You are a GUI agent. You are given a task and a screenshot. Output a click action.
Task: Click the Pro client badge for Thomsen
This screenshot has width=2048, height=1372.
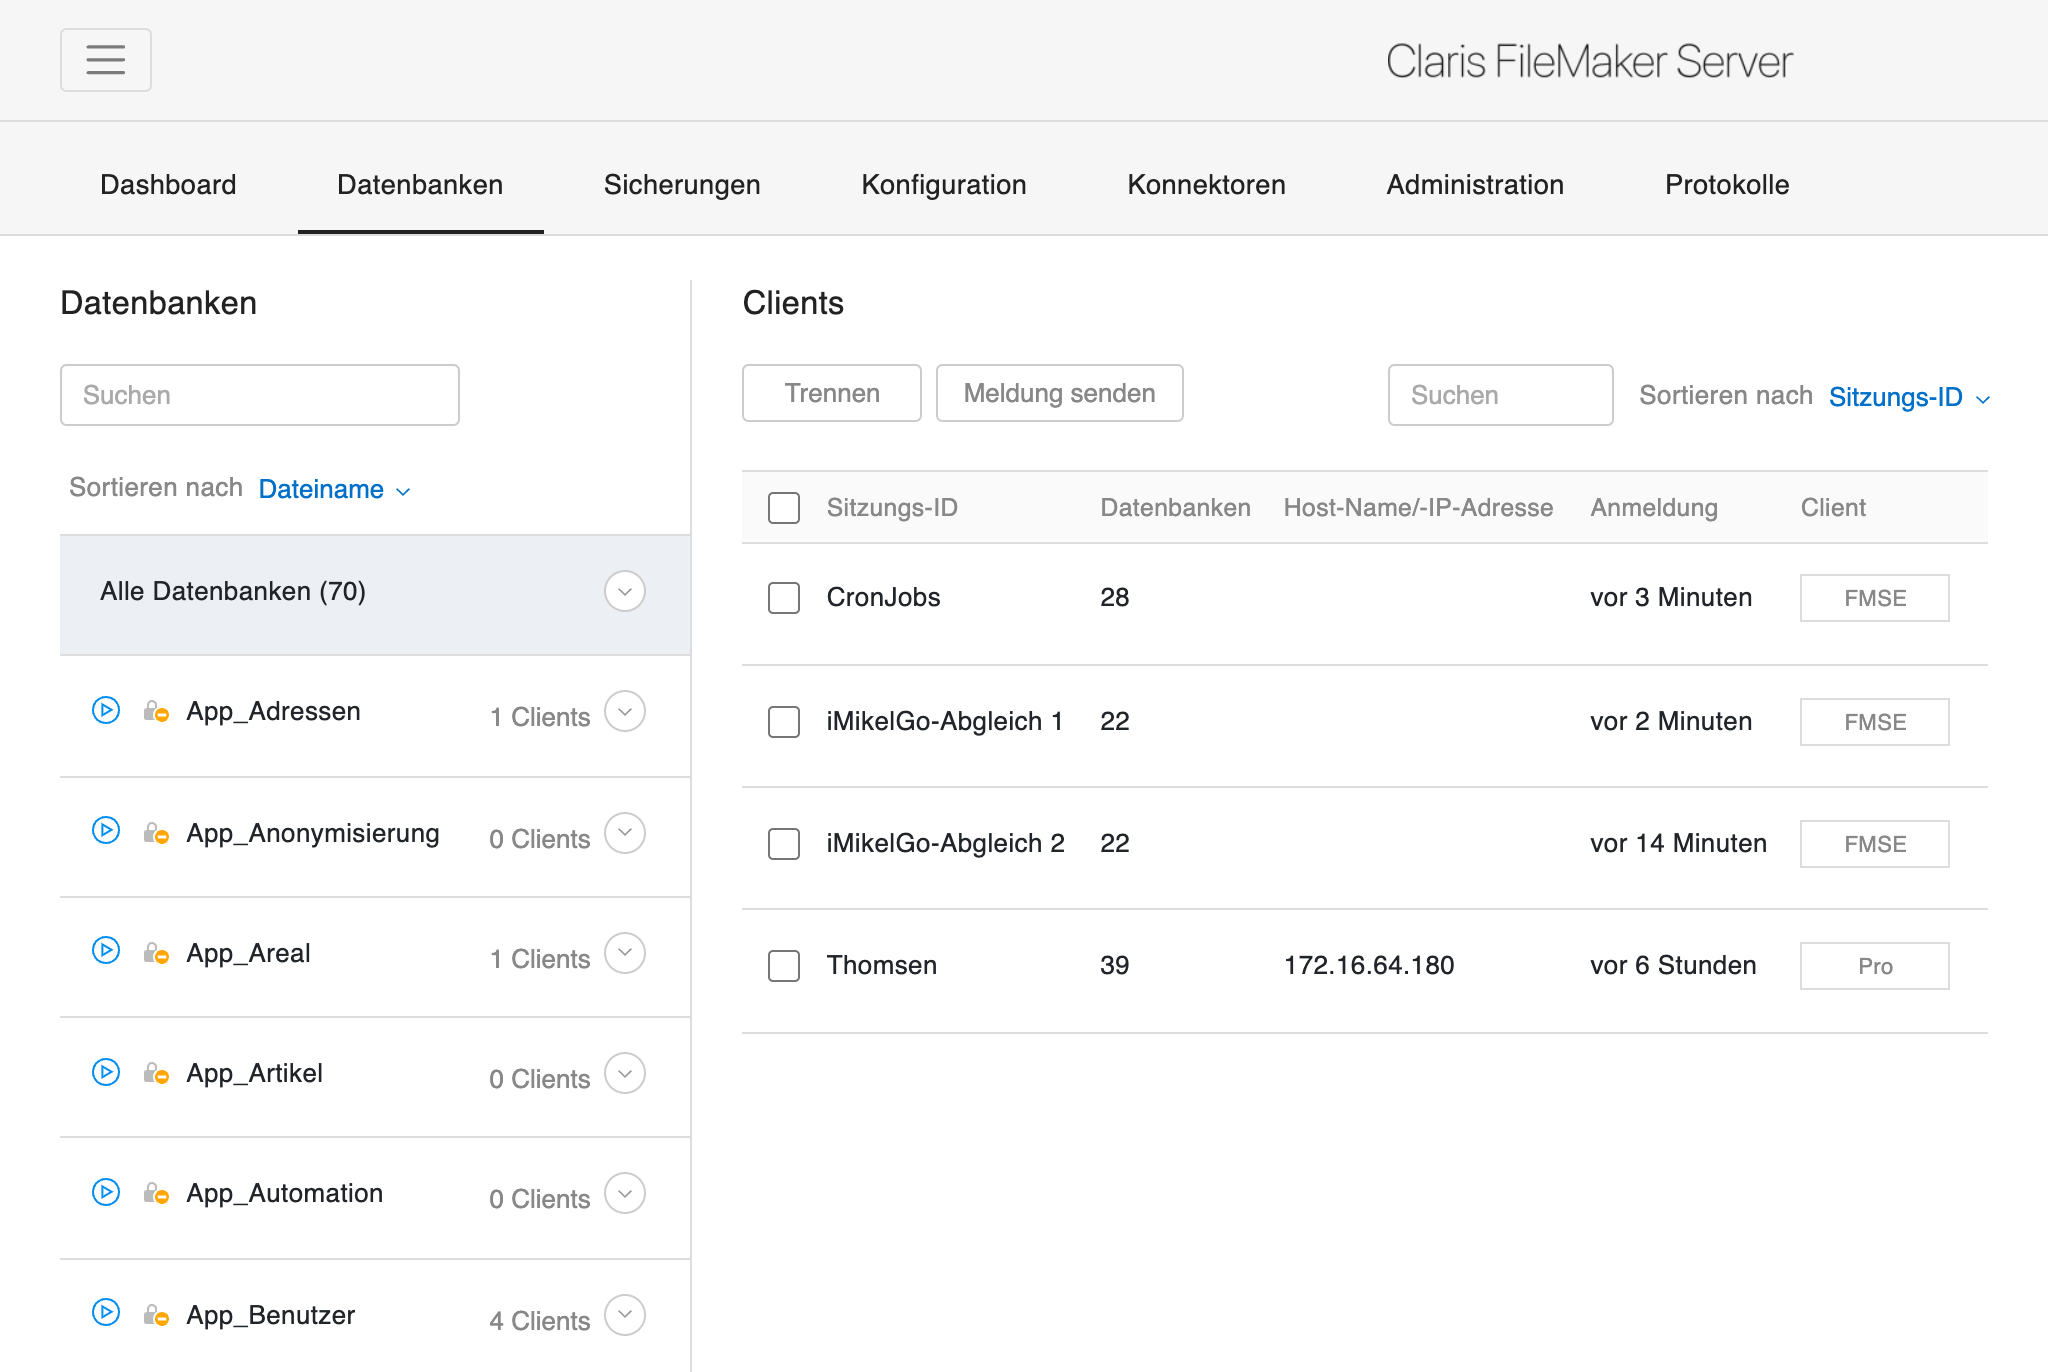(1875, 966)
